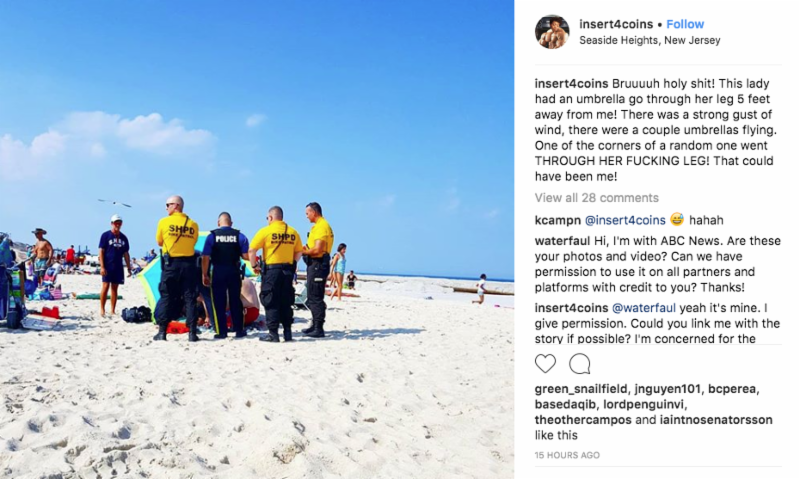The width and height of the screenshot is (800, 479).
Task: Open lordpenguinvi liker profile
Action: coord(644,405)
